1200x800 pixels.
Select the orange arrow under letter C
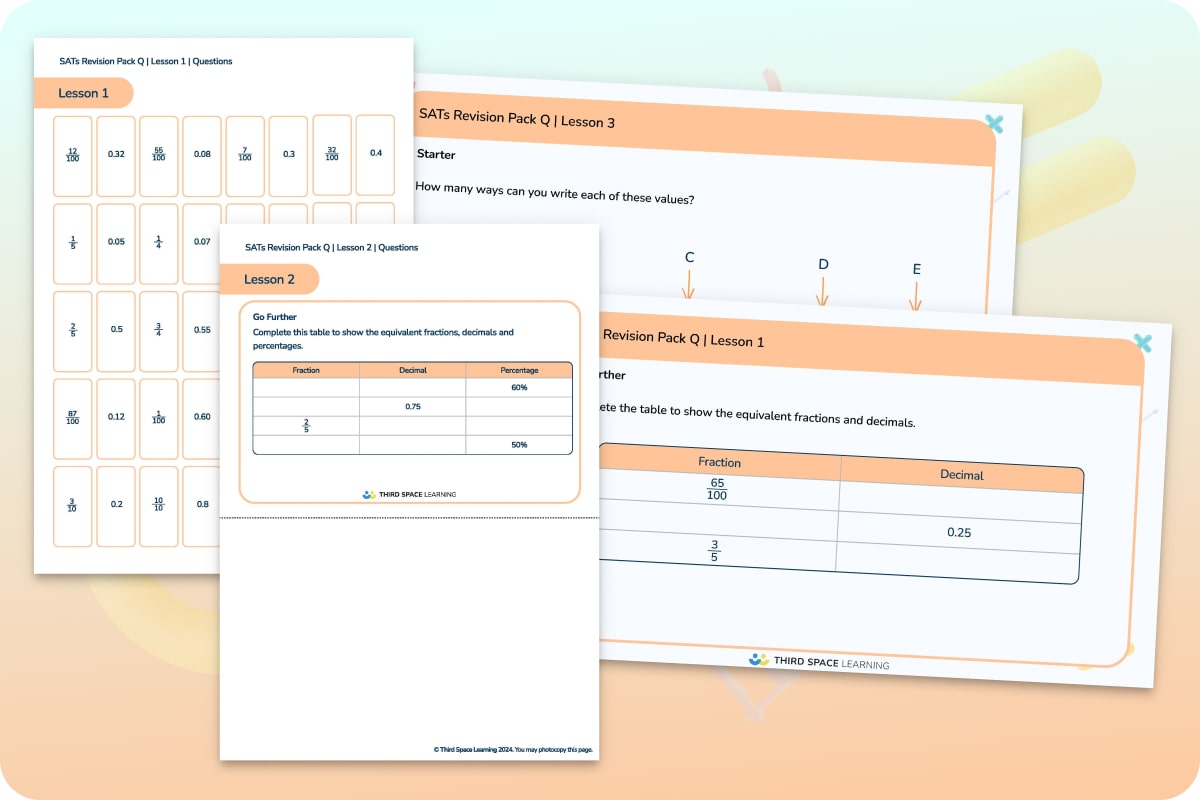[x=688, y=285]
